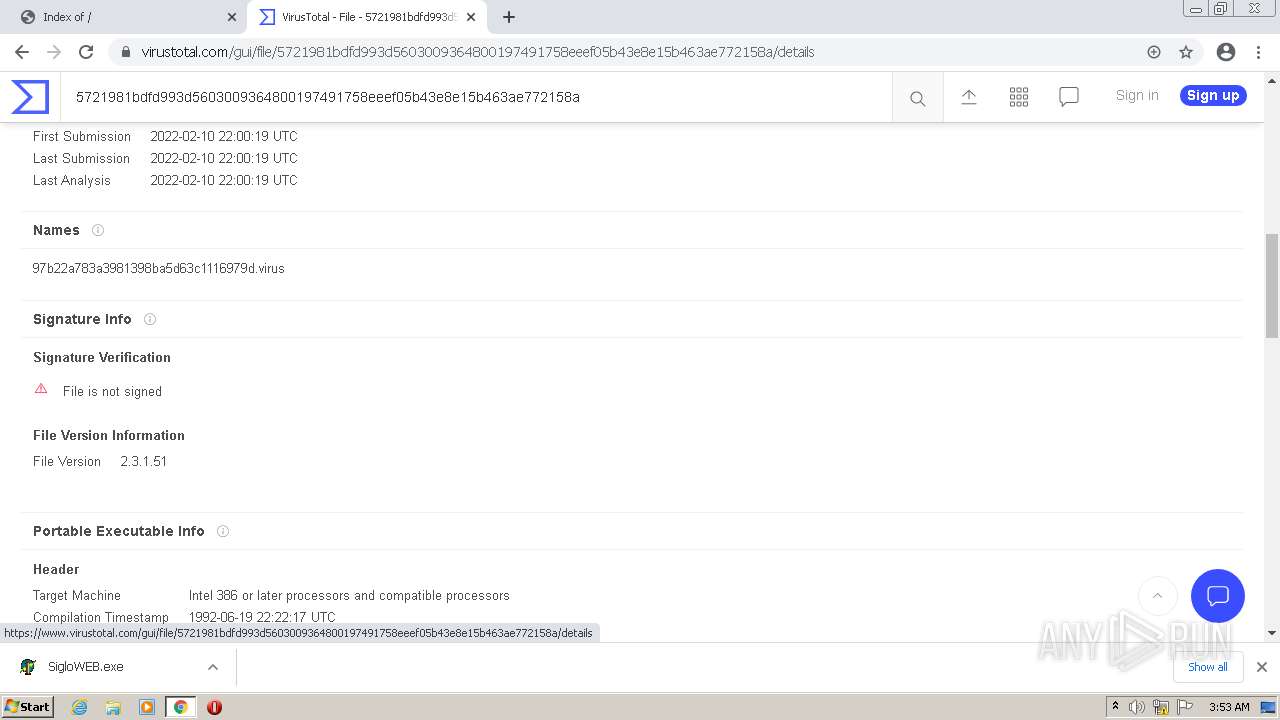
Task: Bookmark this page with the star
Action: pyautogui.click(x=1186, y=52)
